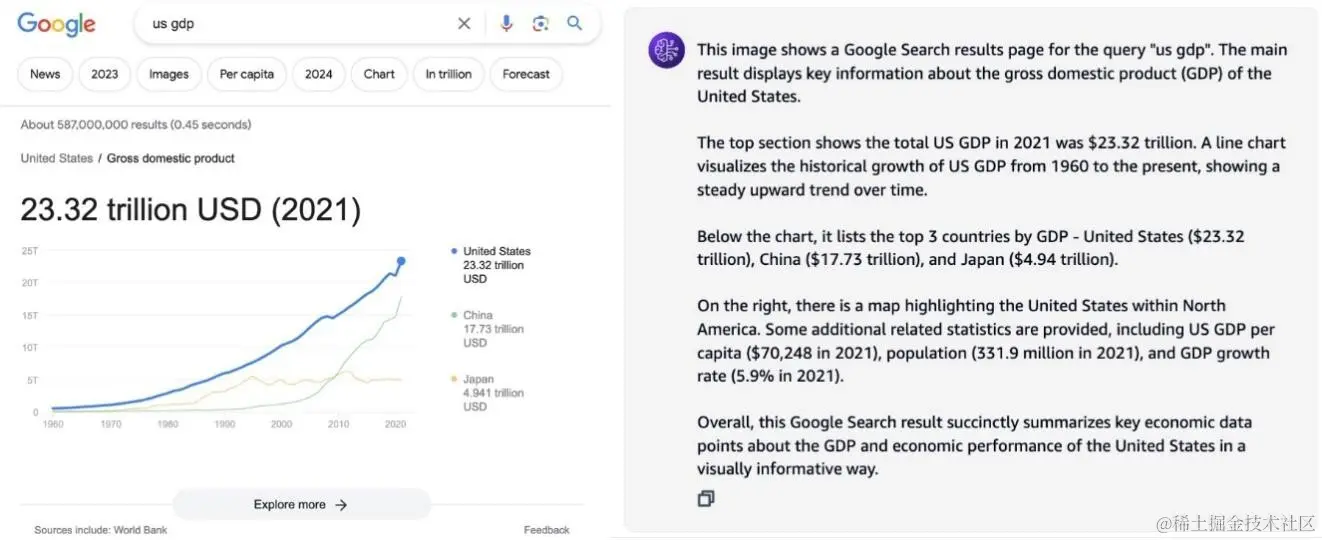
Task: Click the Japan legend entry
Action: [487, 393]
